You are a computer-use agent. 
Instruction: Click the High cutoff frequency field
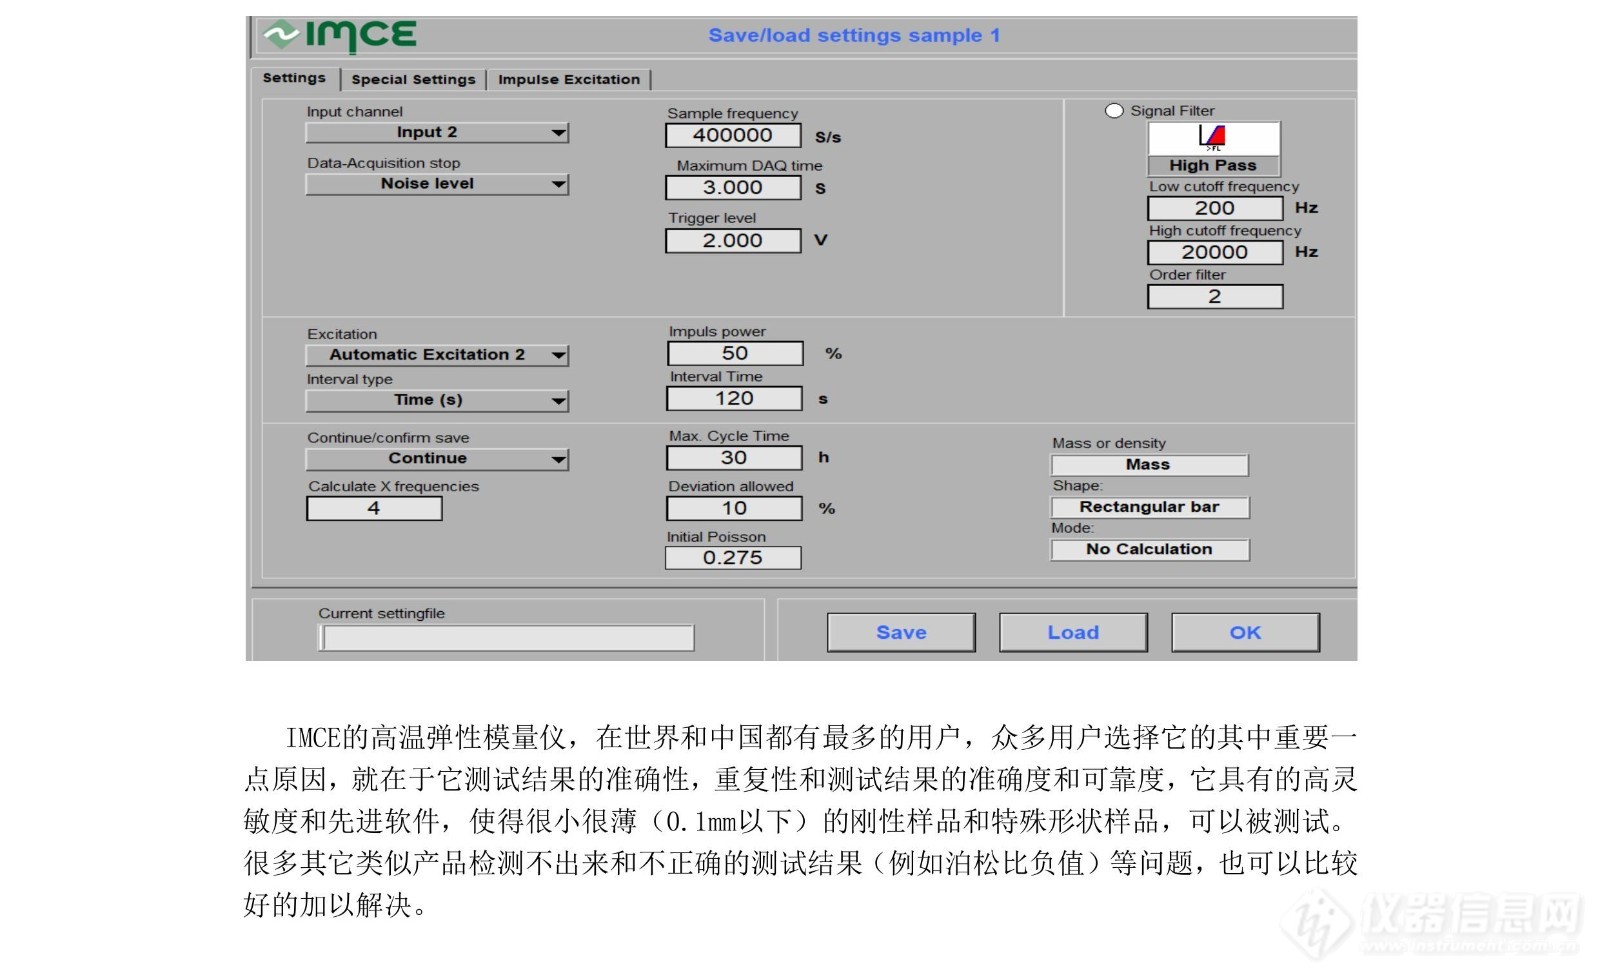tap(1215, 252)
